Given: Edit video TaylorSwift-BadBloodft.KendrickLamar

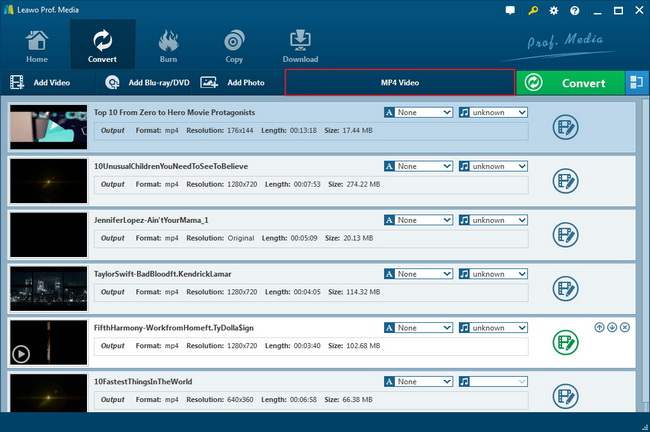Looking at the screenshot, I should point(565,289).
